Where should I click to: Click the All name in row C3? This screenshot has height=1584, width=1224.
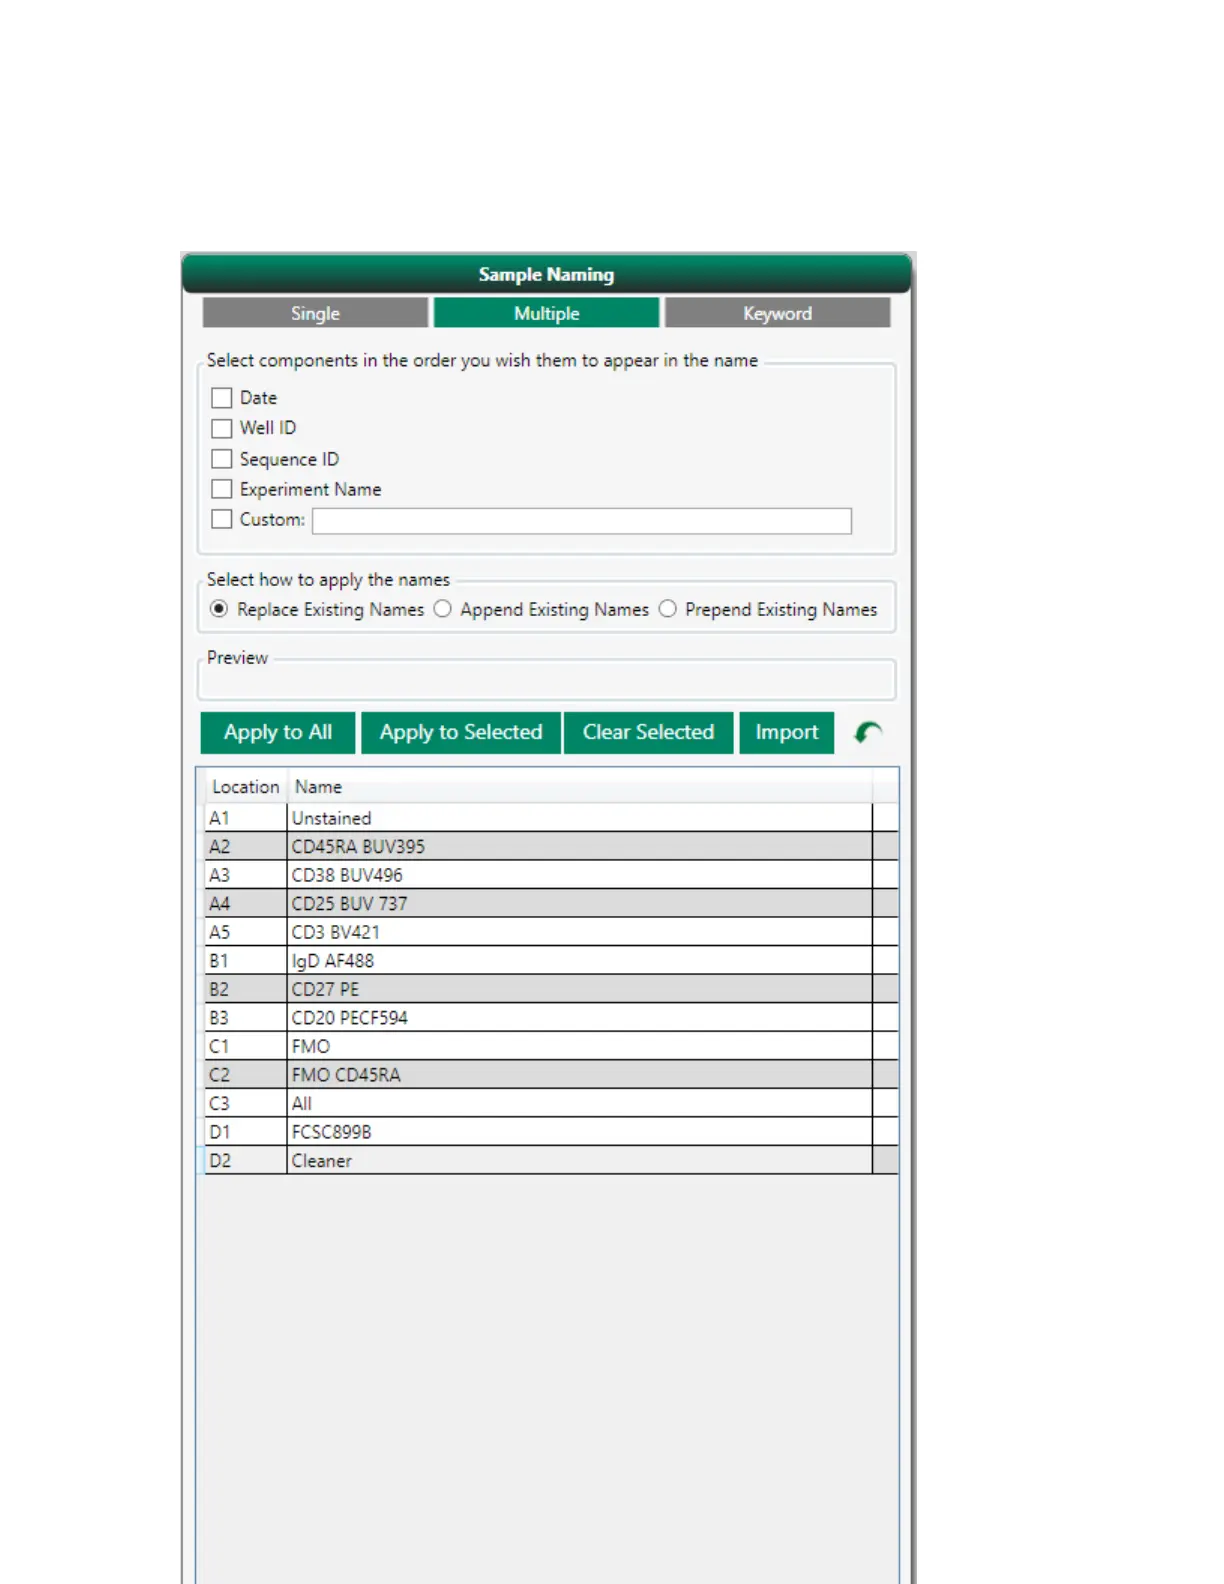(x=579, y=1104)
